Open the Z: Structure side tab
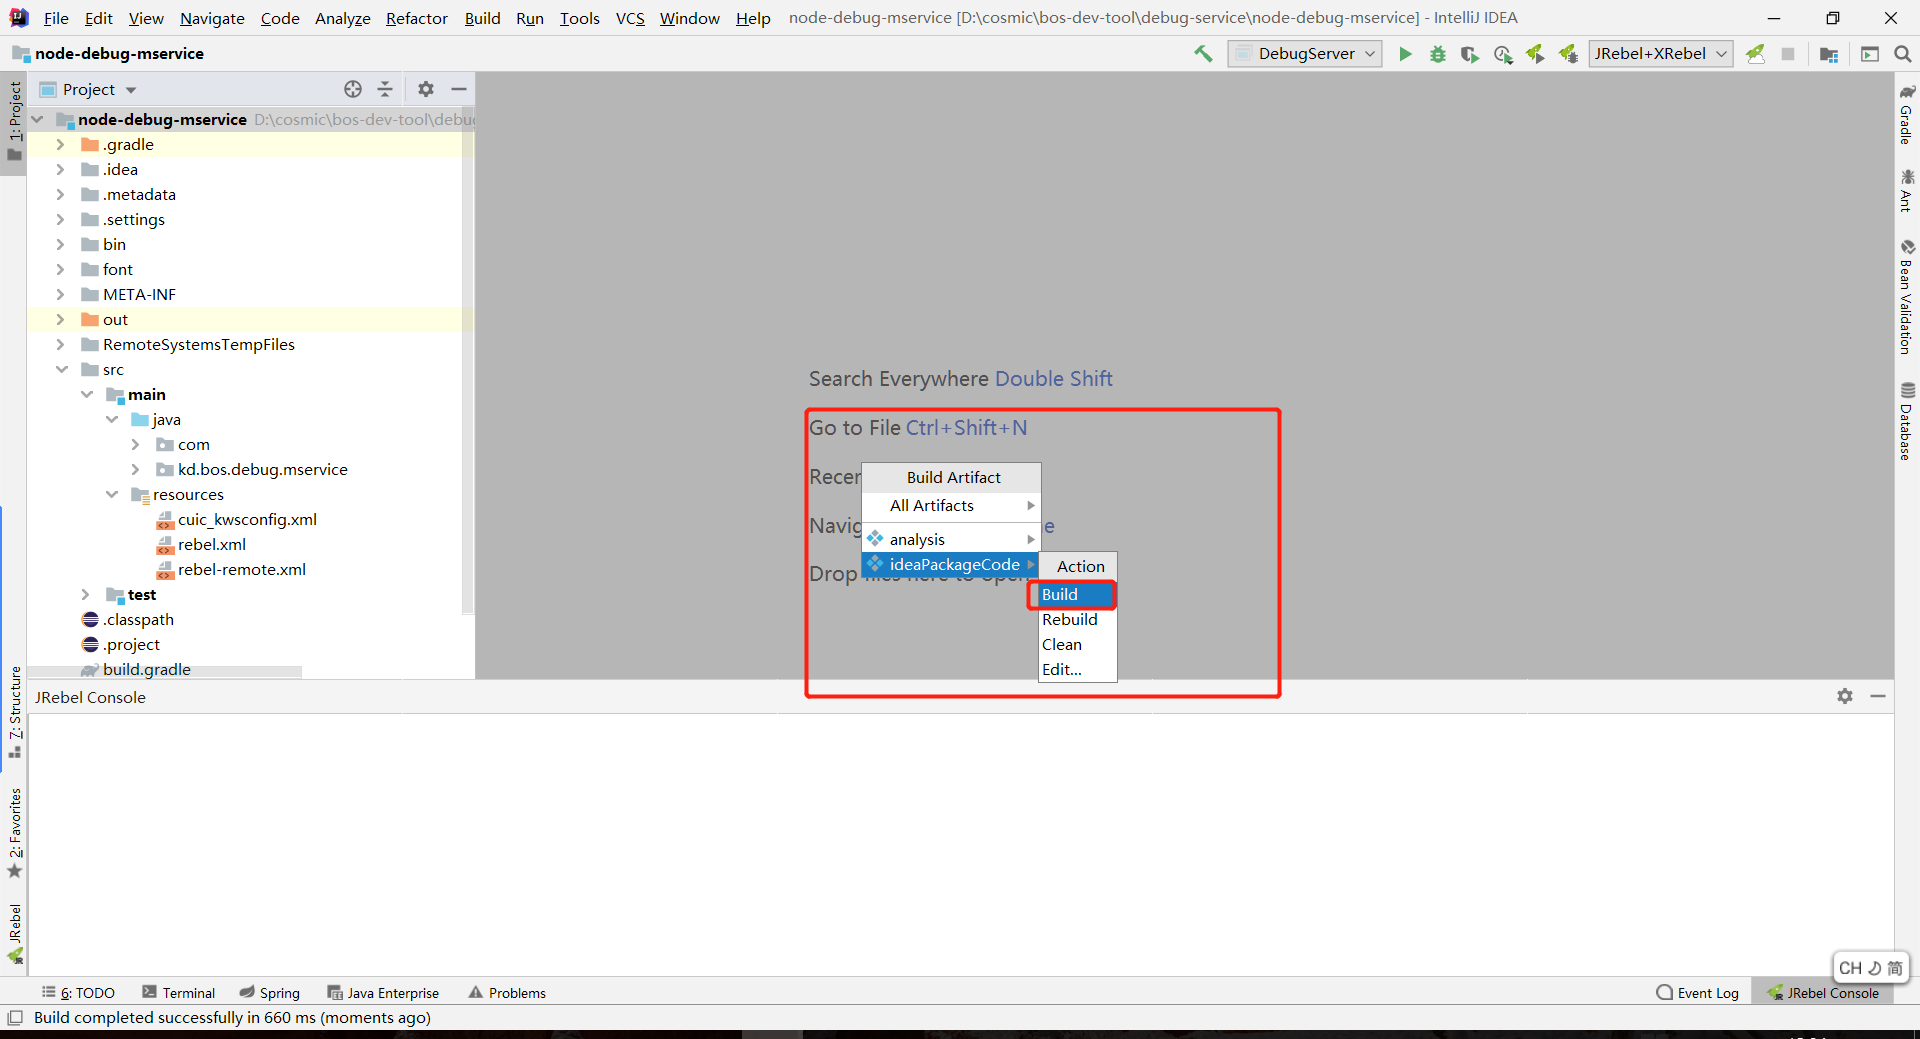Image resolution: width=1920 pixels, height=1039 pixels. point(14,711)
